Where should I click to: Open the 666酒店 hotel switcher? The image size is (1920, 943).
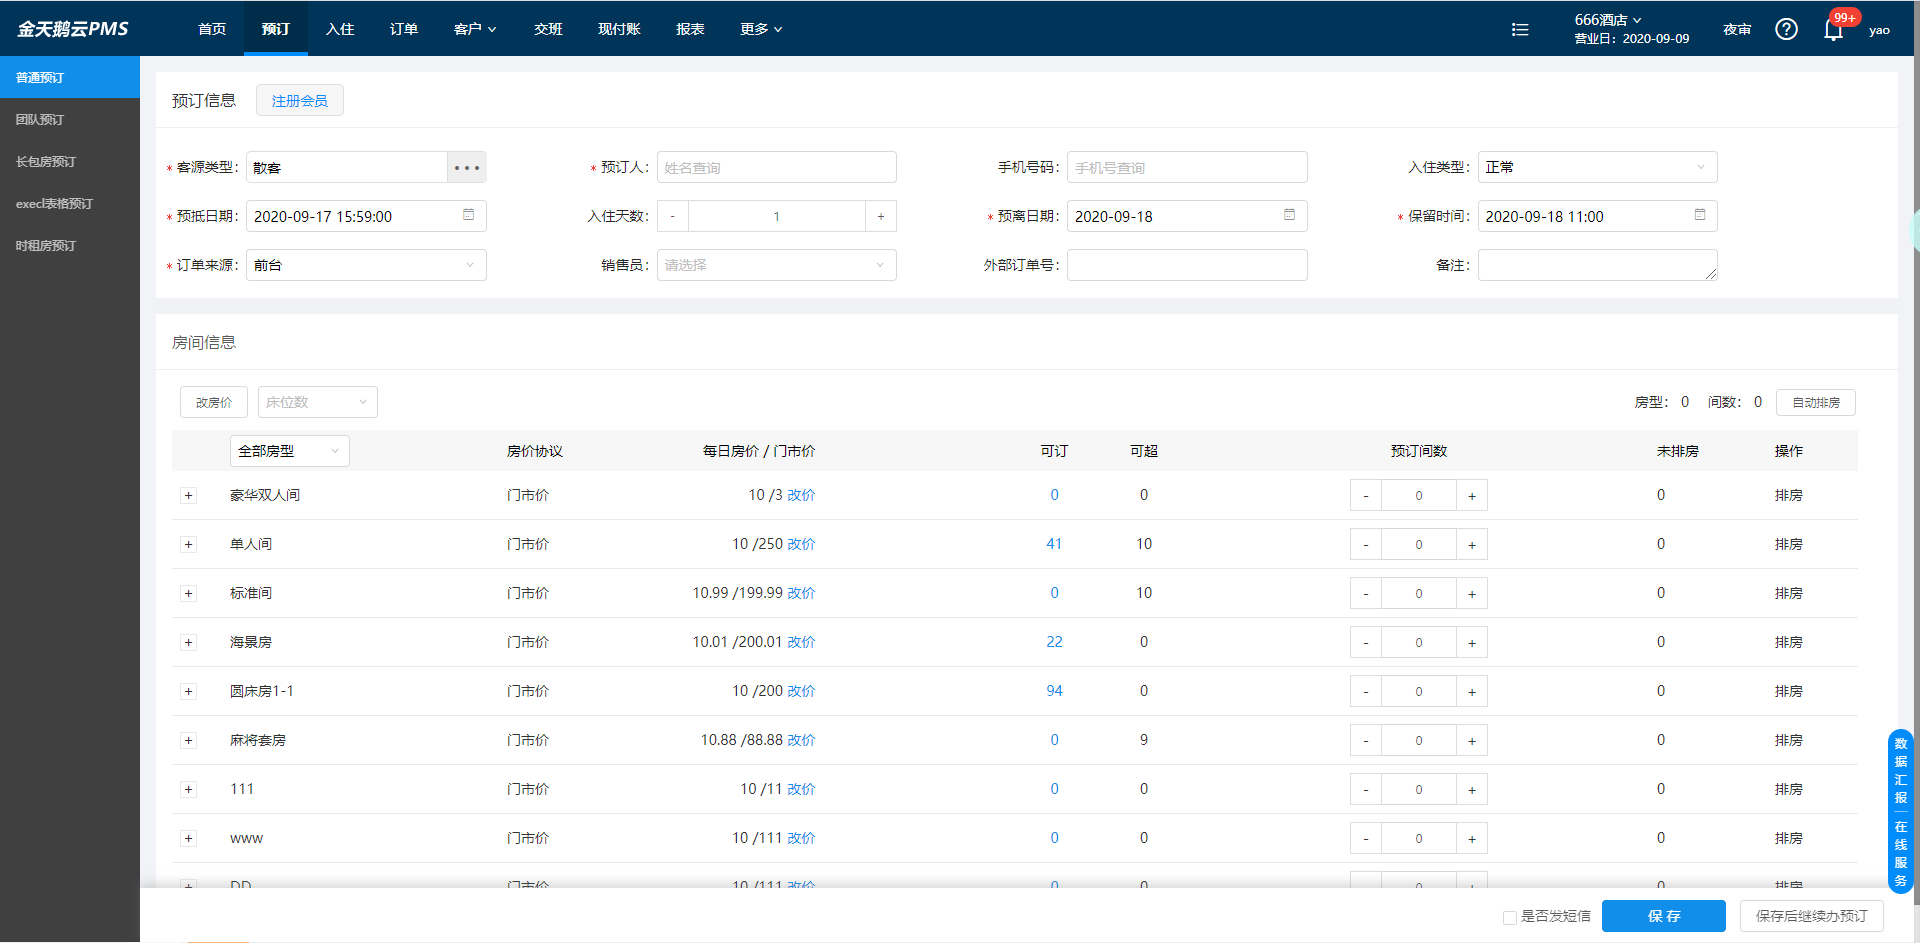[x=1608, y=20]
